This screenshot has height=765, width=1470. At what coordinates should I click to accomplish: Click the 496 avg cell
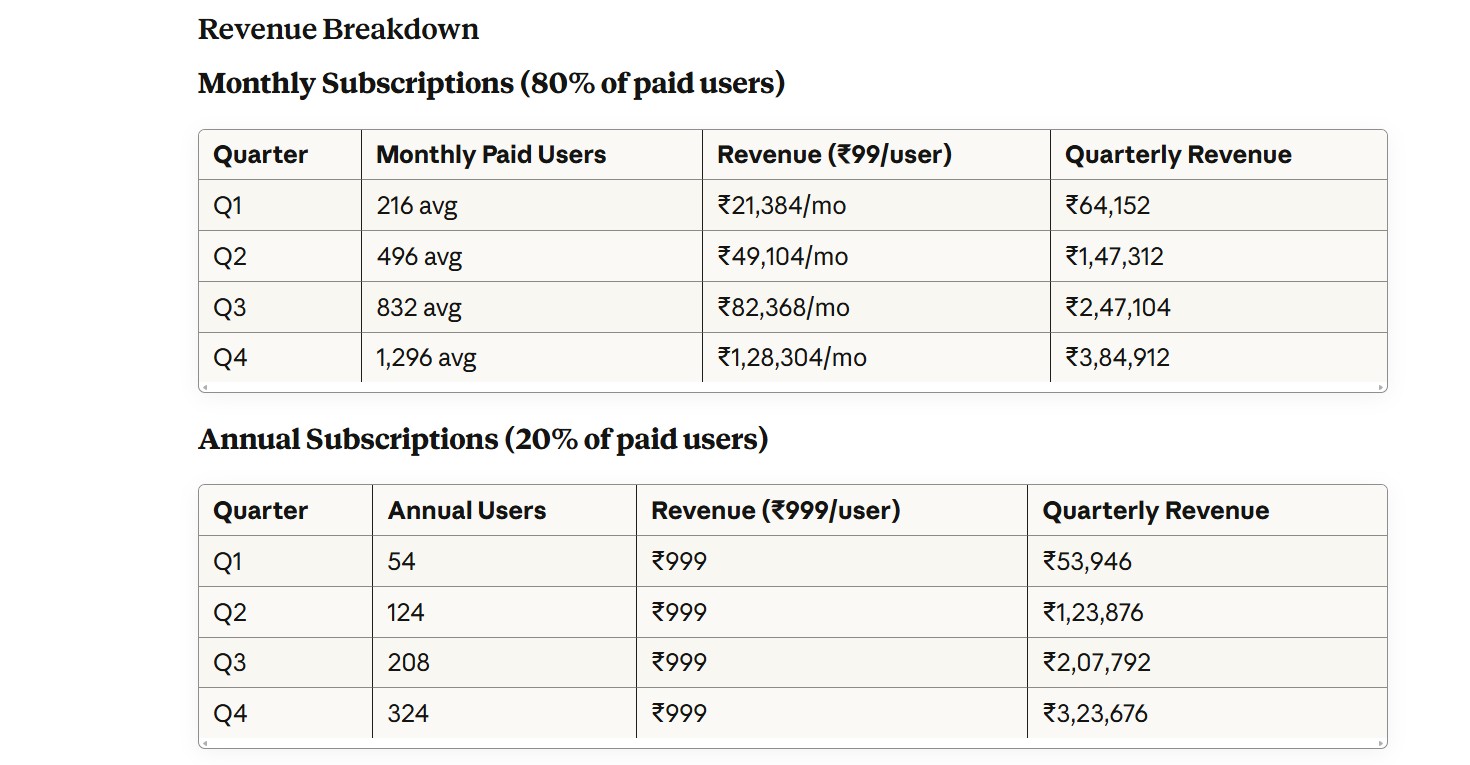[419, 257]
